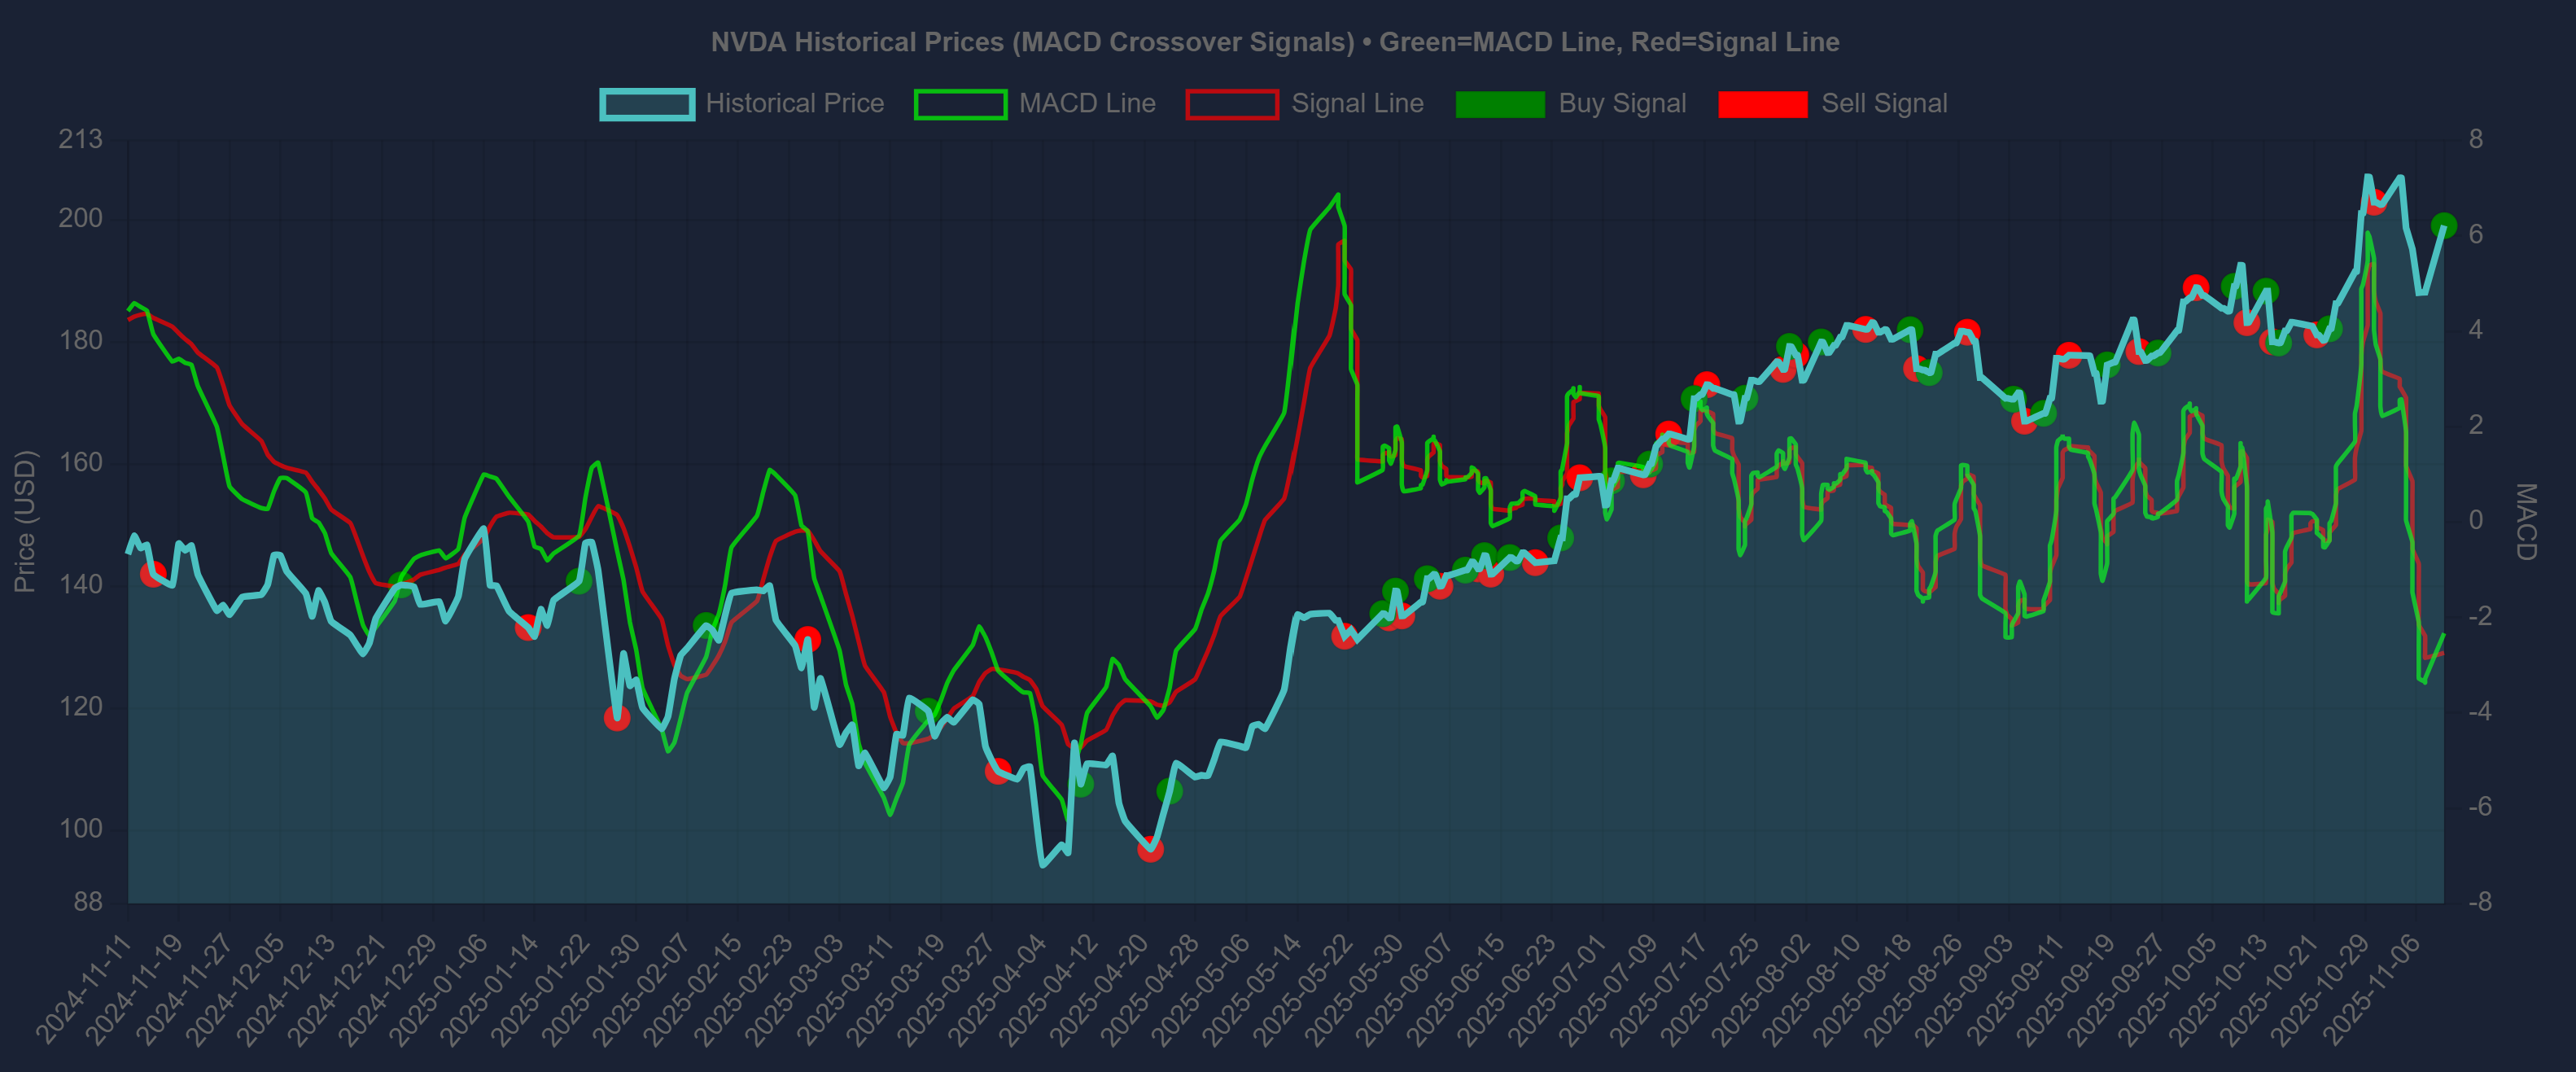Click the 120 price axis label

[x=80, y=706]
